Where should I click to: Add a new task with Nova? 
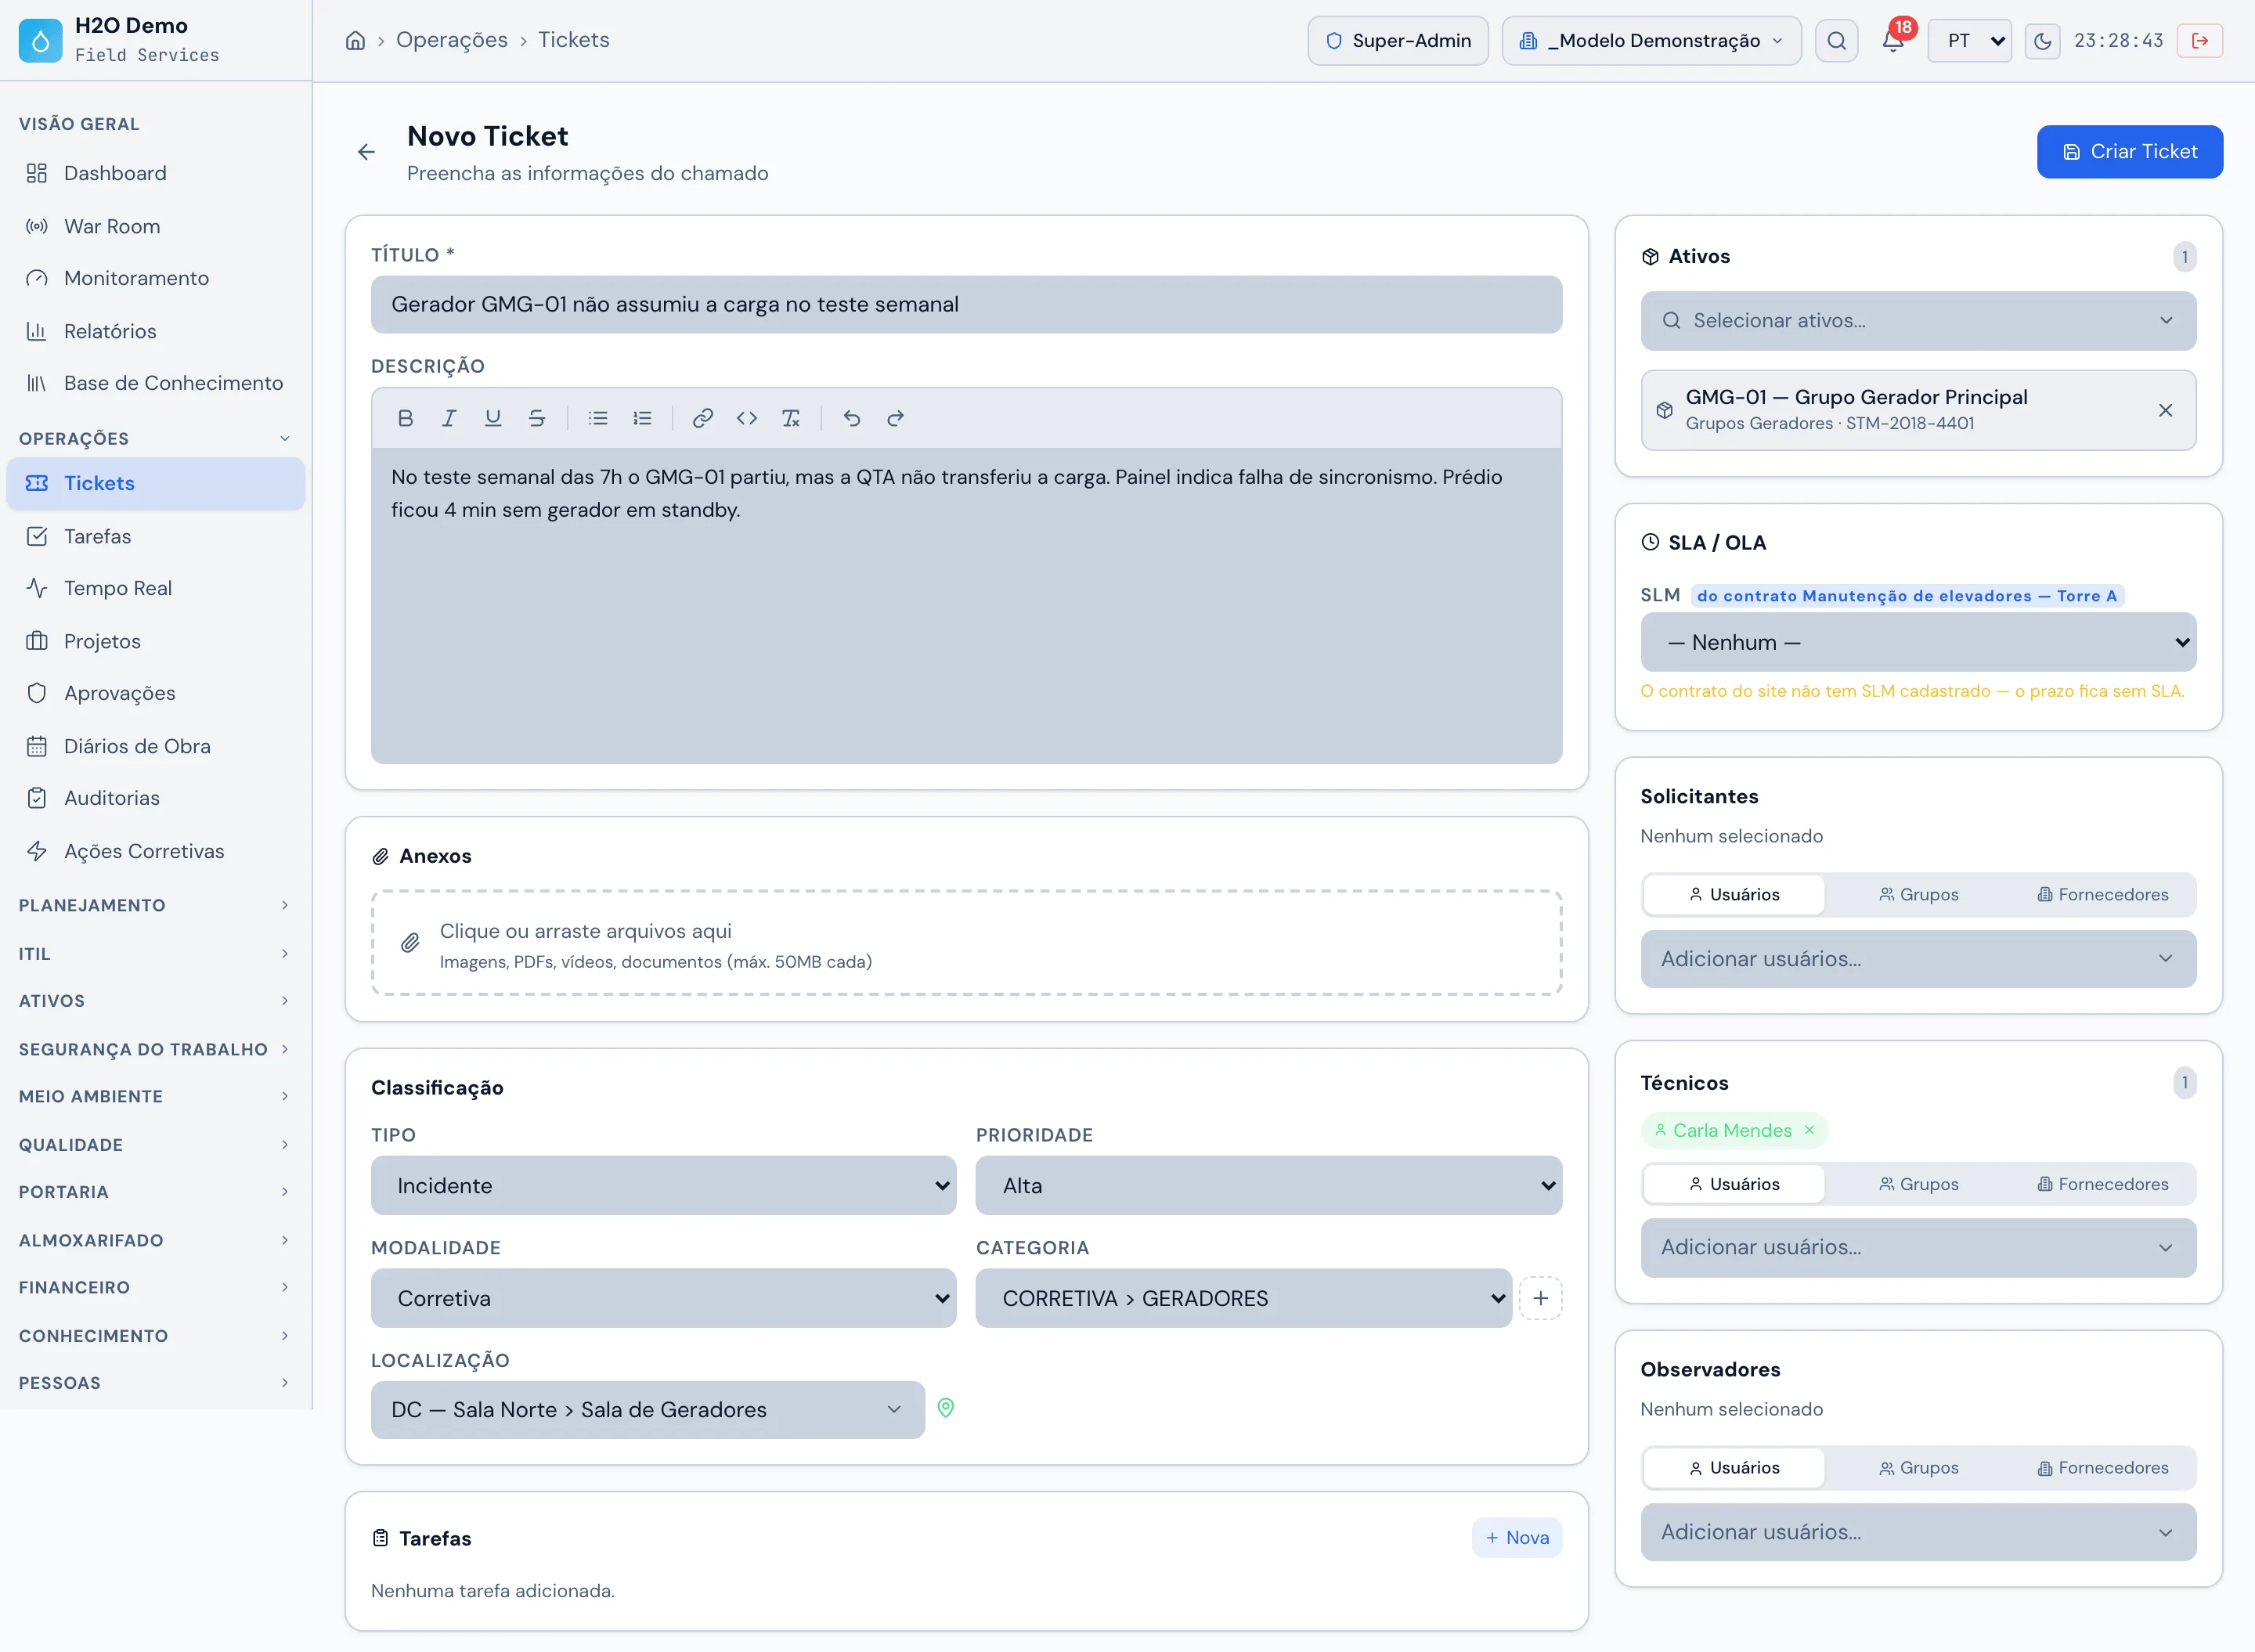(1517, 1537)
